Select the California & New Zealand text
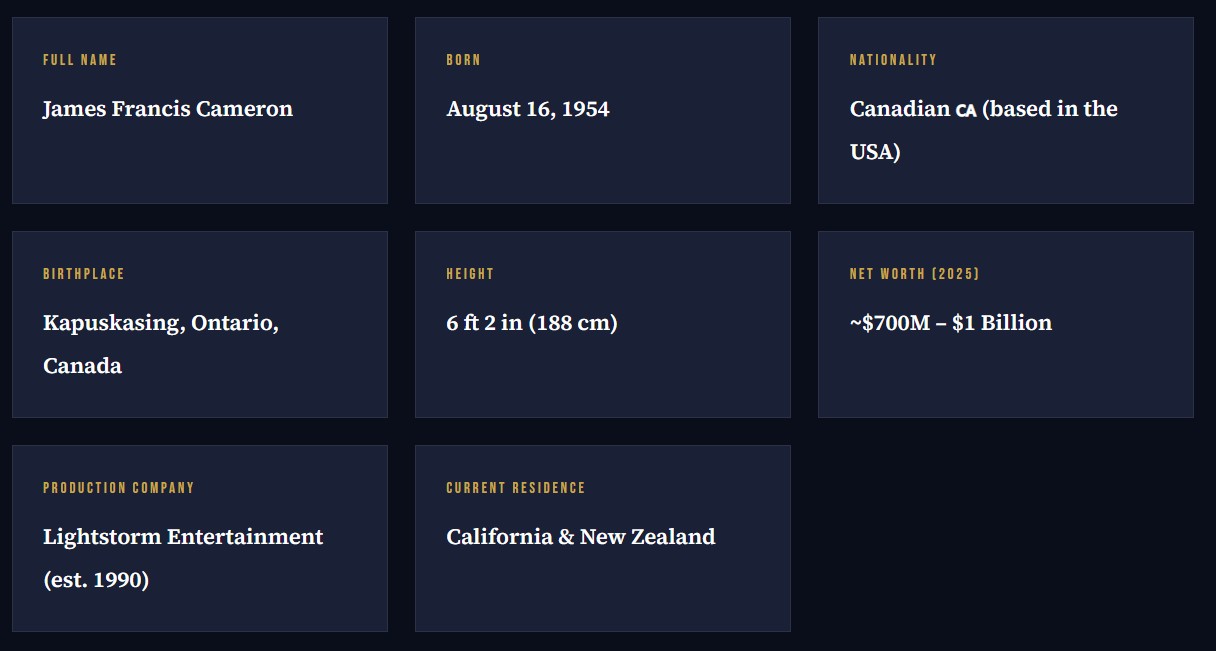This screenshot has width=1216, height=651. point(581,537)
